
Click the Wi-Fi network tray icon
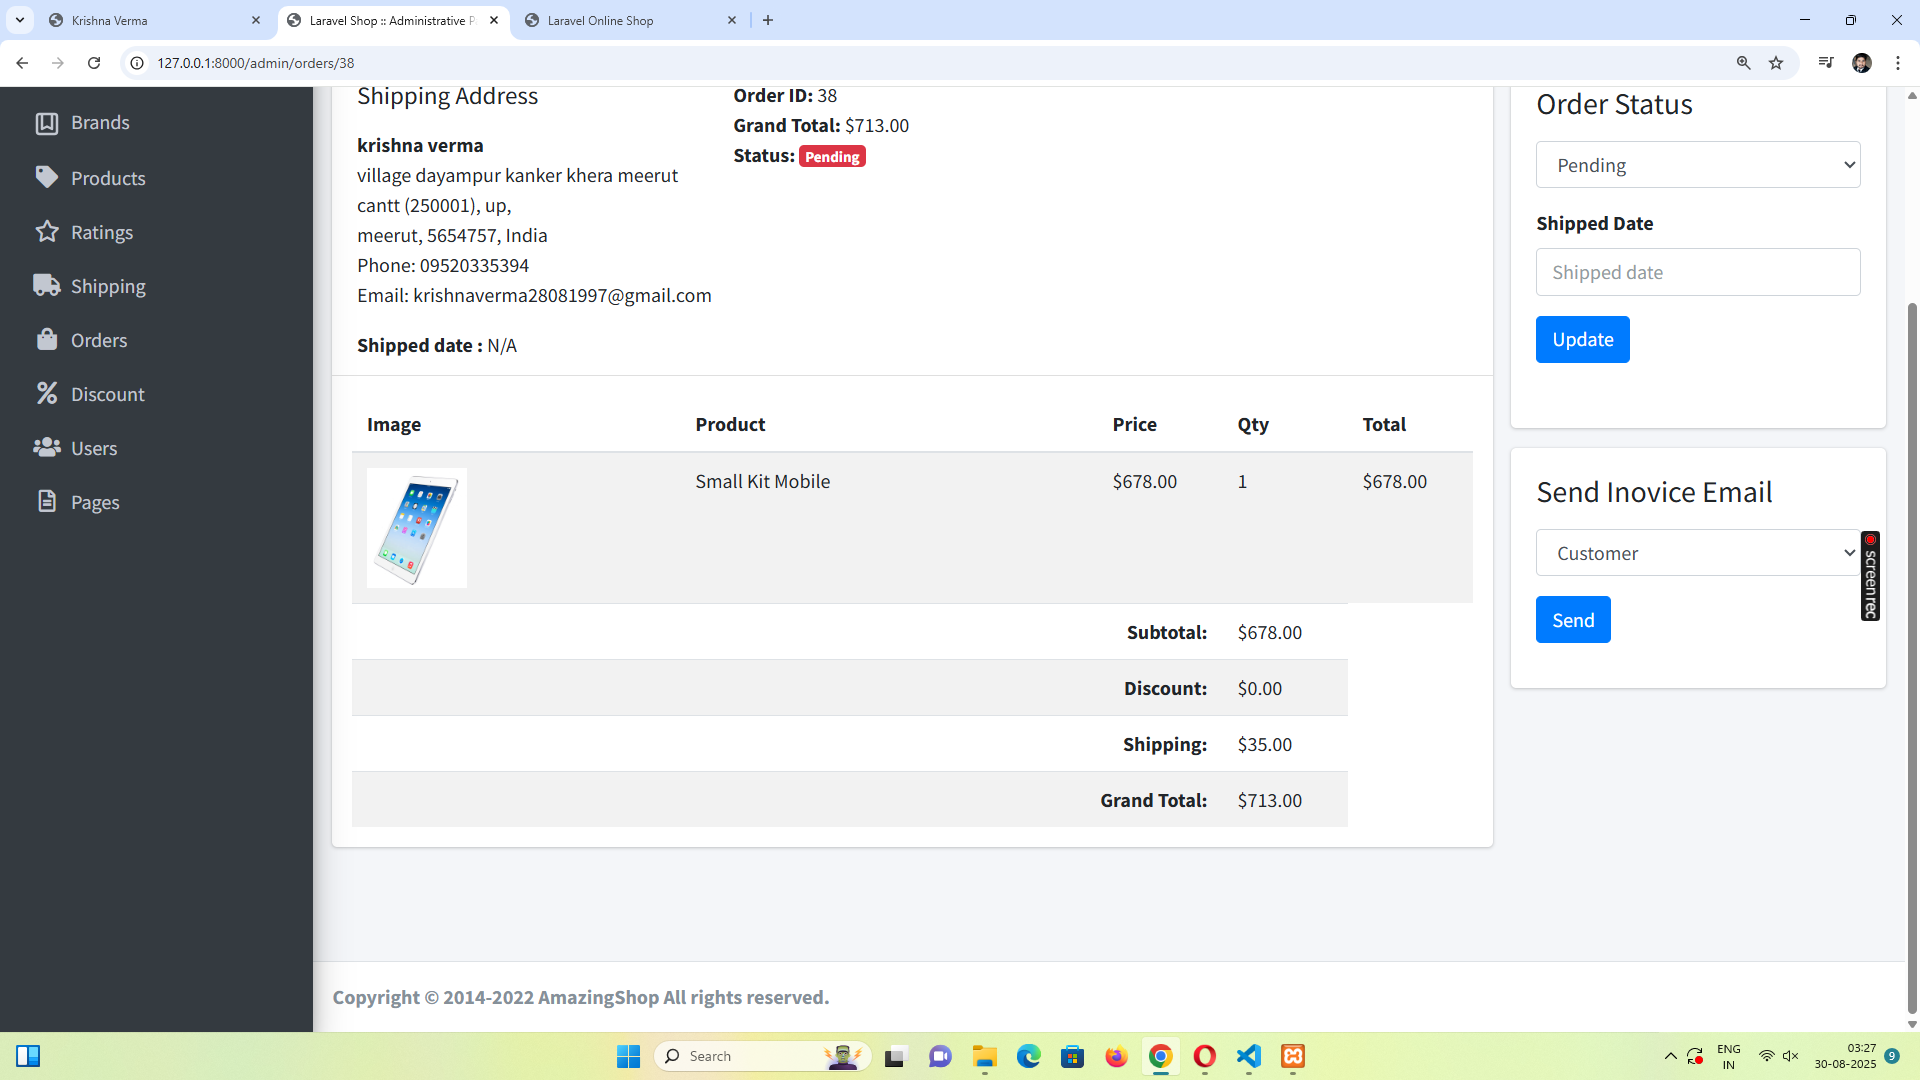coord(1766,1056)
